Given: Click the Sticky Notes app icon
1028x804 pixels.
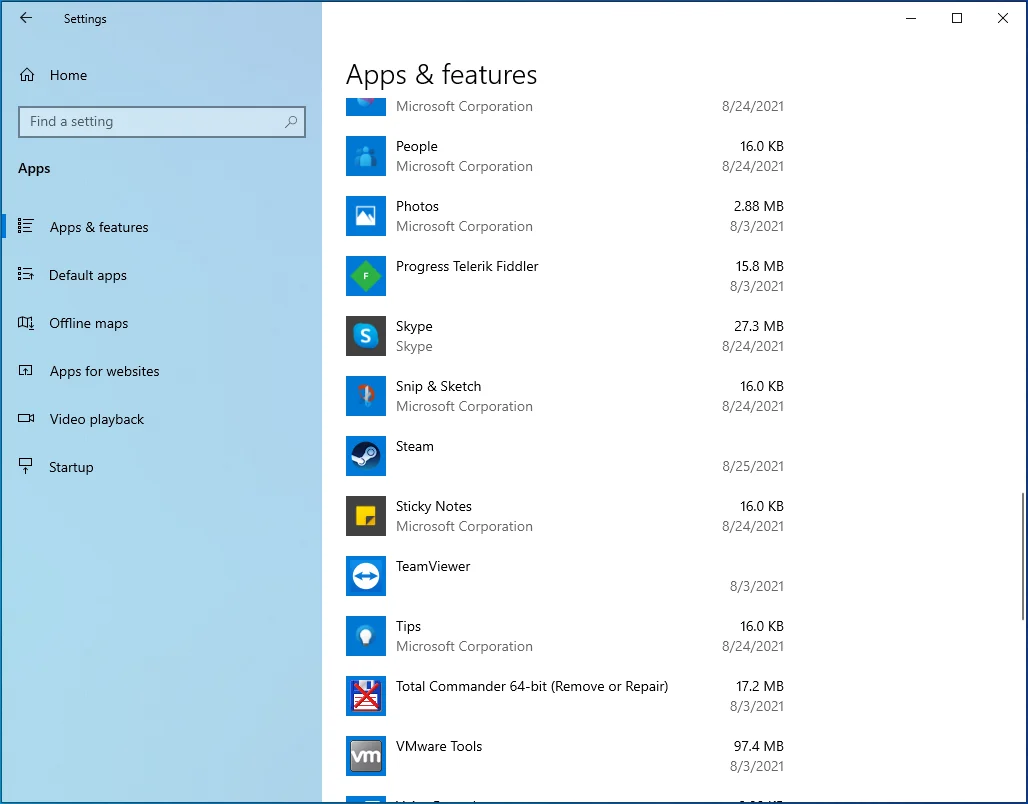Looking at the screenshot, I should 366,516.
